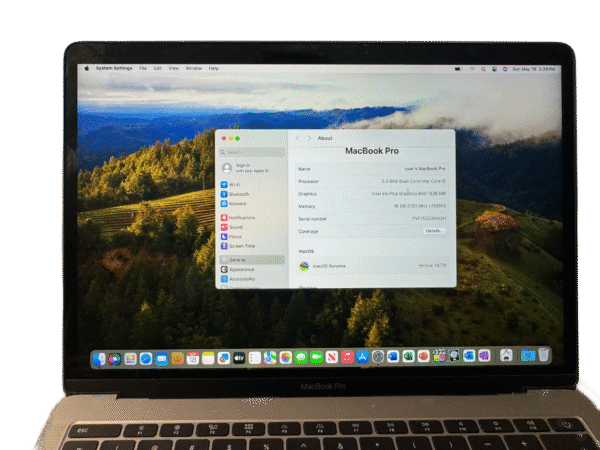Select Focus in the settings sidebar

coord(231,236)
